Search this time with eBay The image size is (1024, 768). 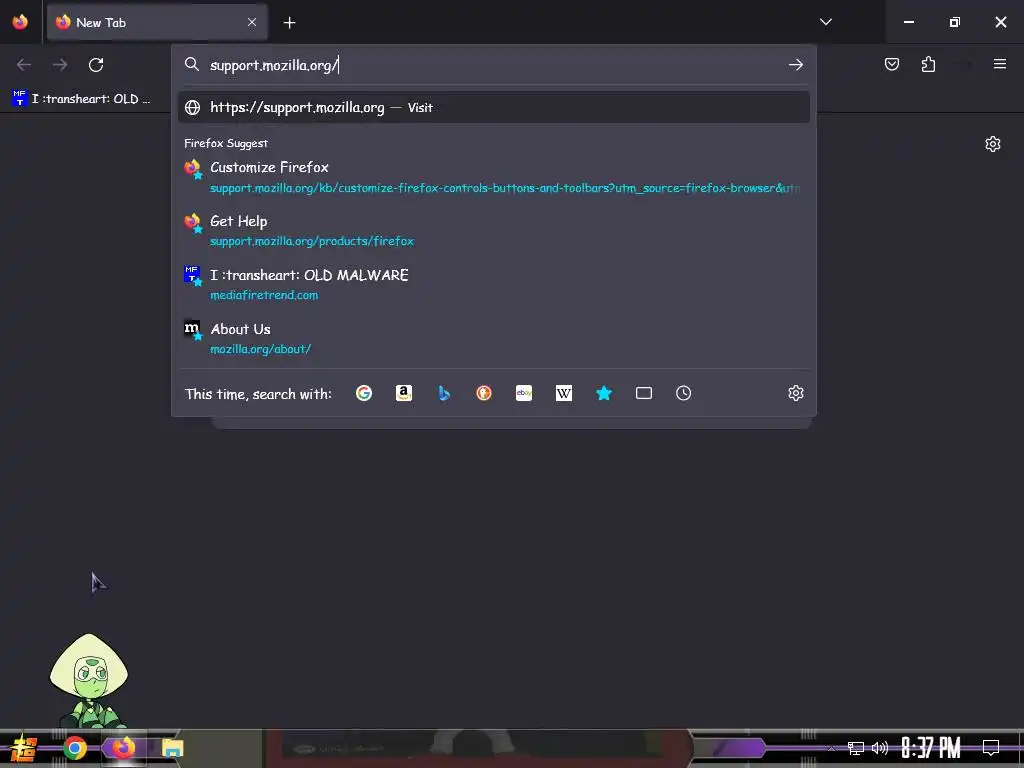click(524, 393)
